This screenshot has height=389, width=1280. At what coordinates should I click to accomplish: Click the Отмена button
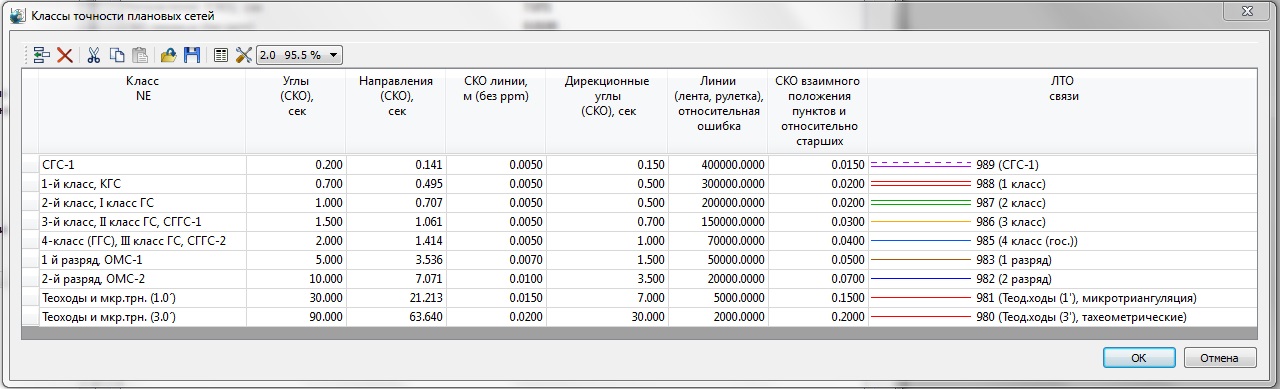[x=1220, y=357]
